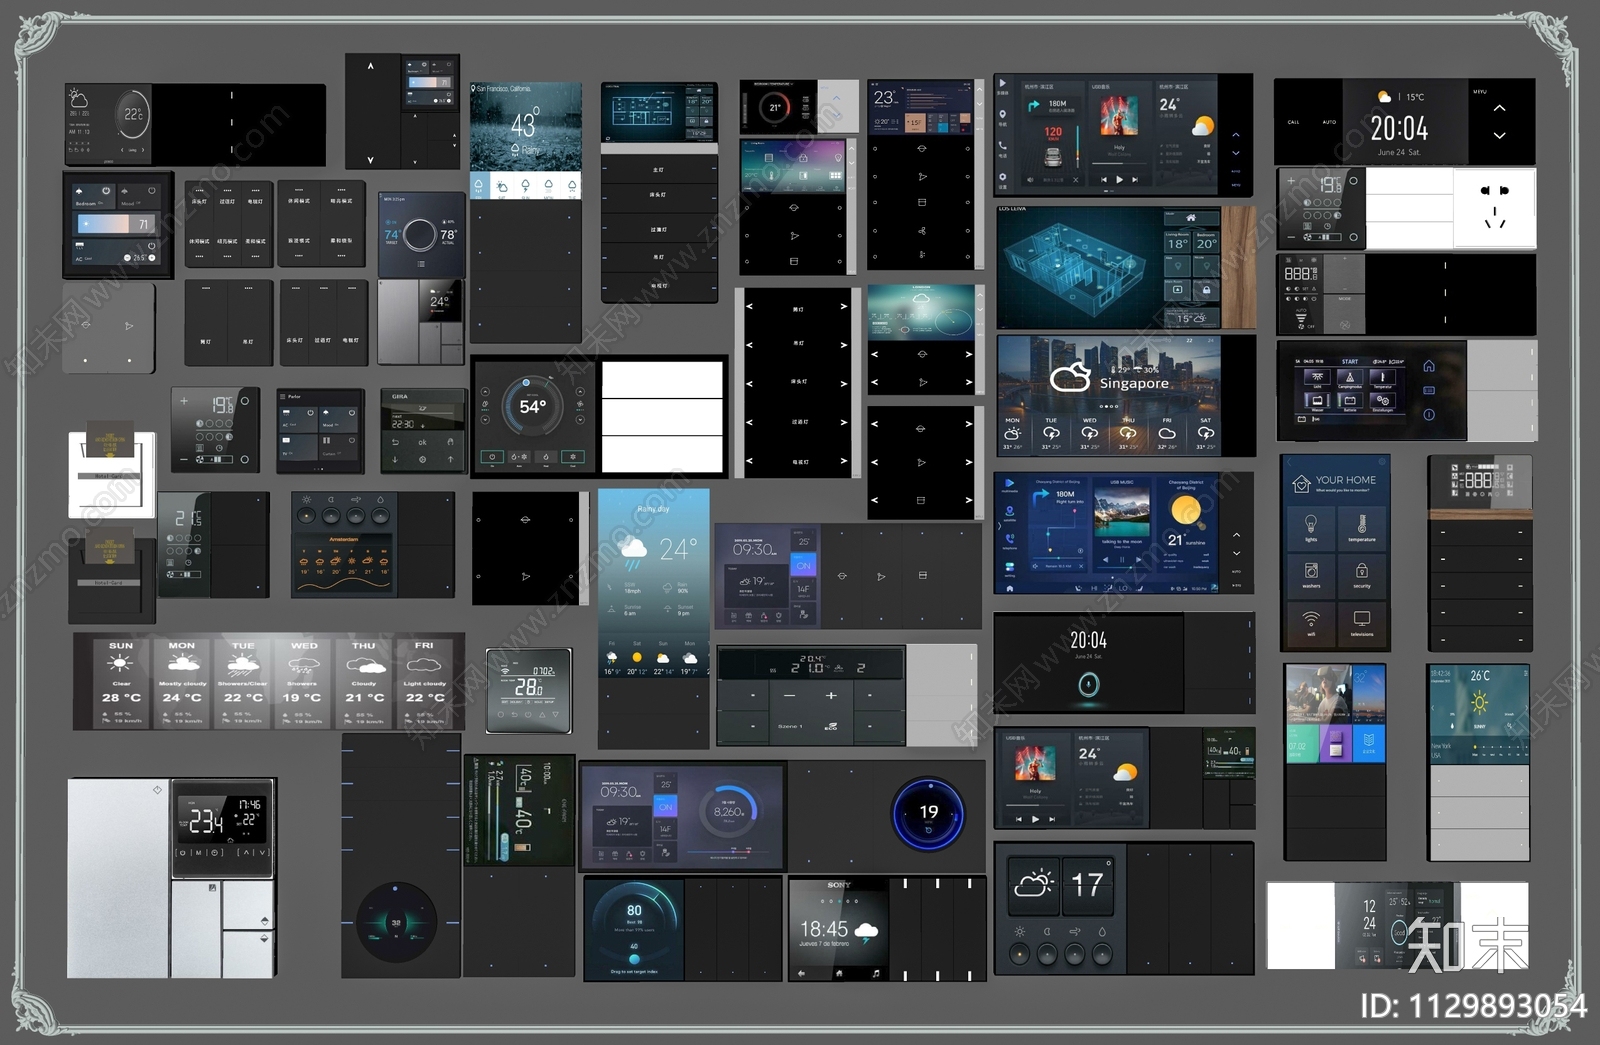Click the Singapore city name
Screen dimensions: 1600x1045
pos(1134,383)
